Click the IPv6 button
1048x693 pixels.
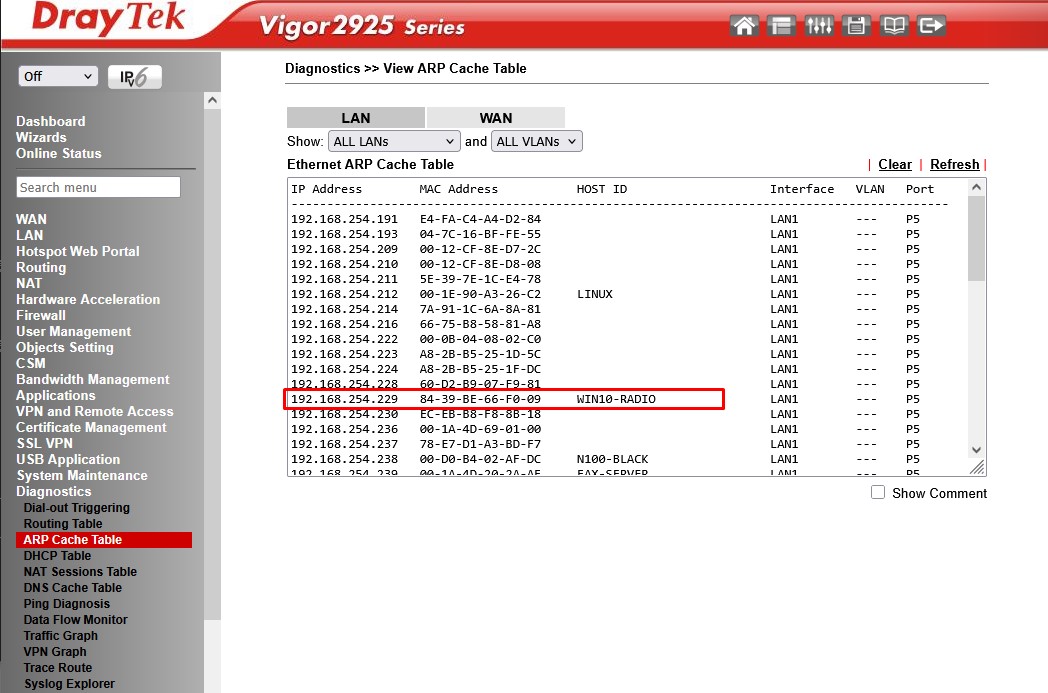coord(134,77)
